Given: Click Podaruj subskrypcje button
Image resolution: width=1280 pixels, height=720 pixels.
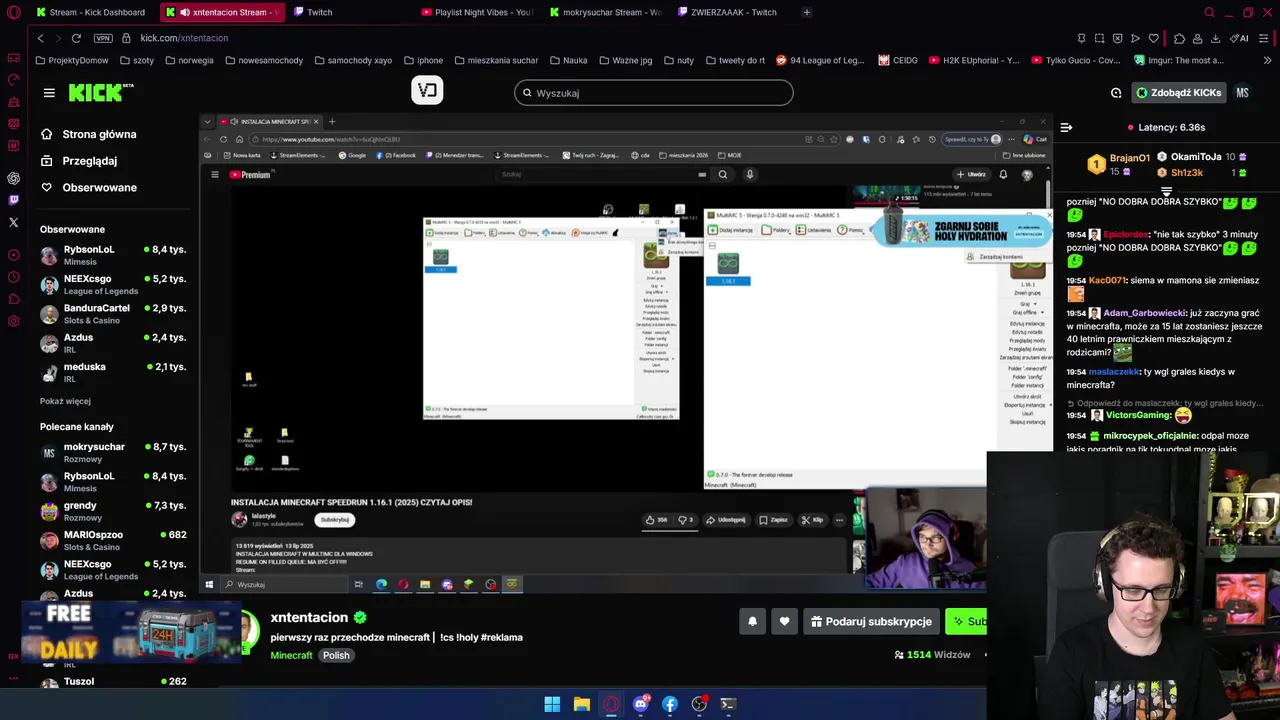Looking at the screenshot, I should (871, 621).
